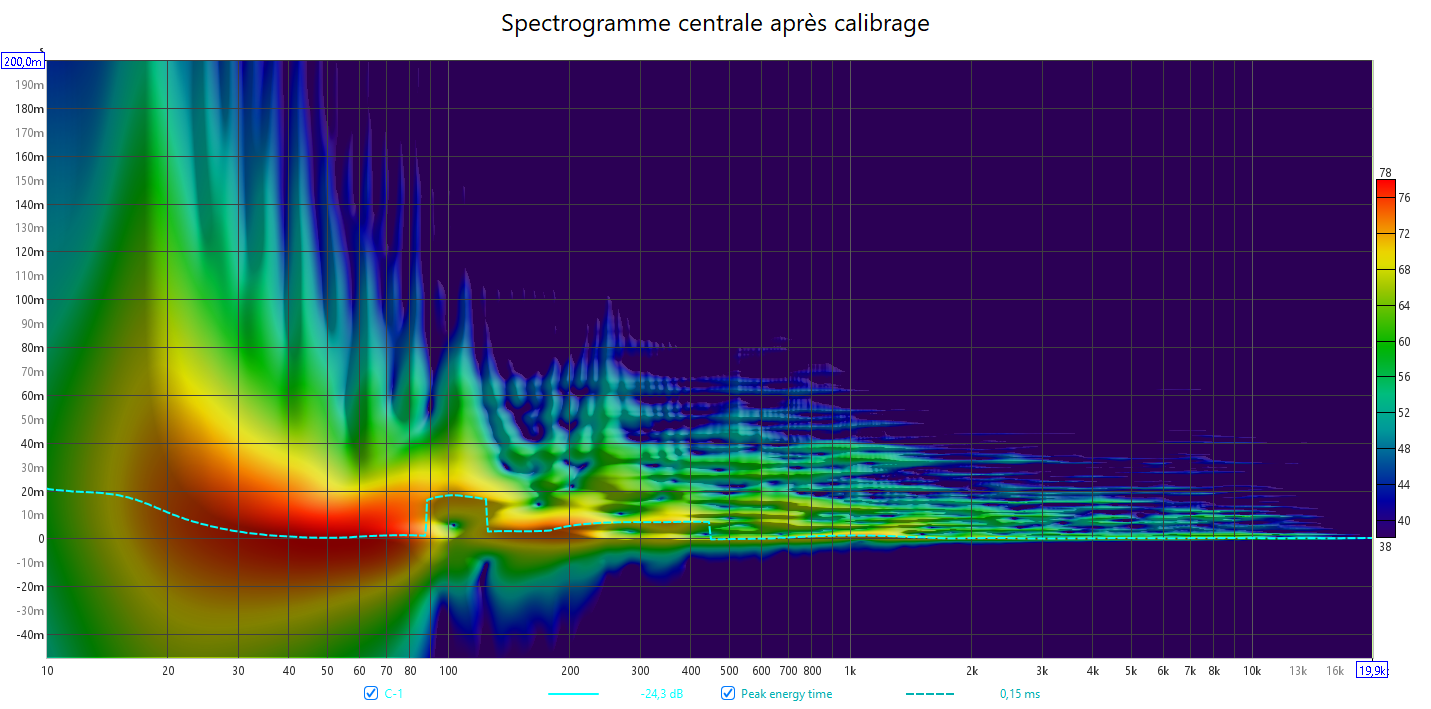This screenshot has height=709, width=1431.
Task: Select the -24,3 dB legend value
Action: [x=662, y=694]
